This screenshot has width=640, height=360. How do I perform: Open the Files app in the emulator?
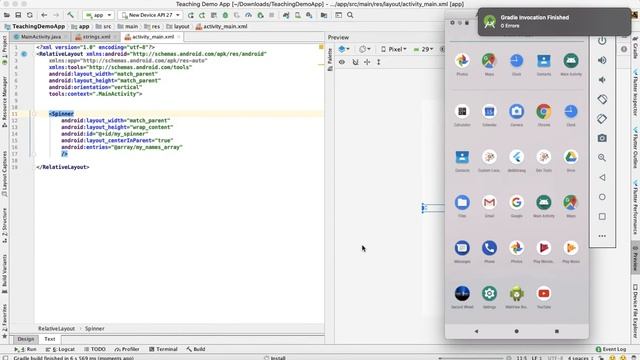pos(462,202)
